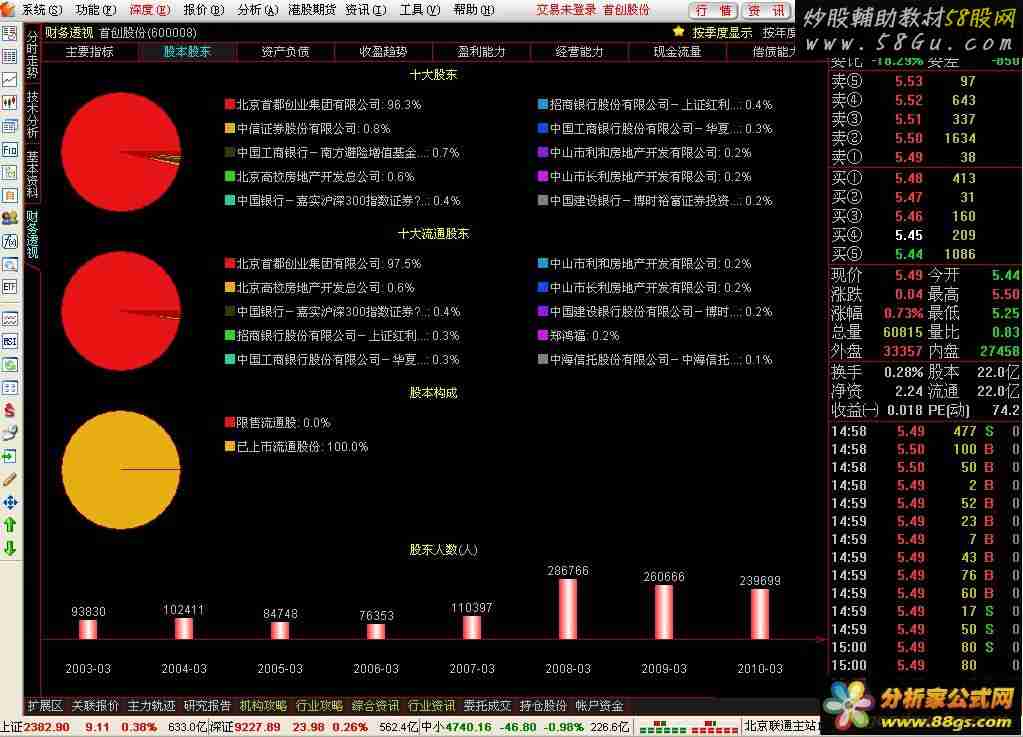The height and width of the screenshot is (737, 1023).
Task: Open the 港股期货 menu
Action: pyautogui.click(x=312, y=10)
